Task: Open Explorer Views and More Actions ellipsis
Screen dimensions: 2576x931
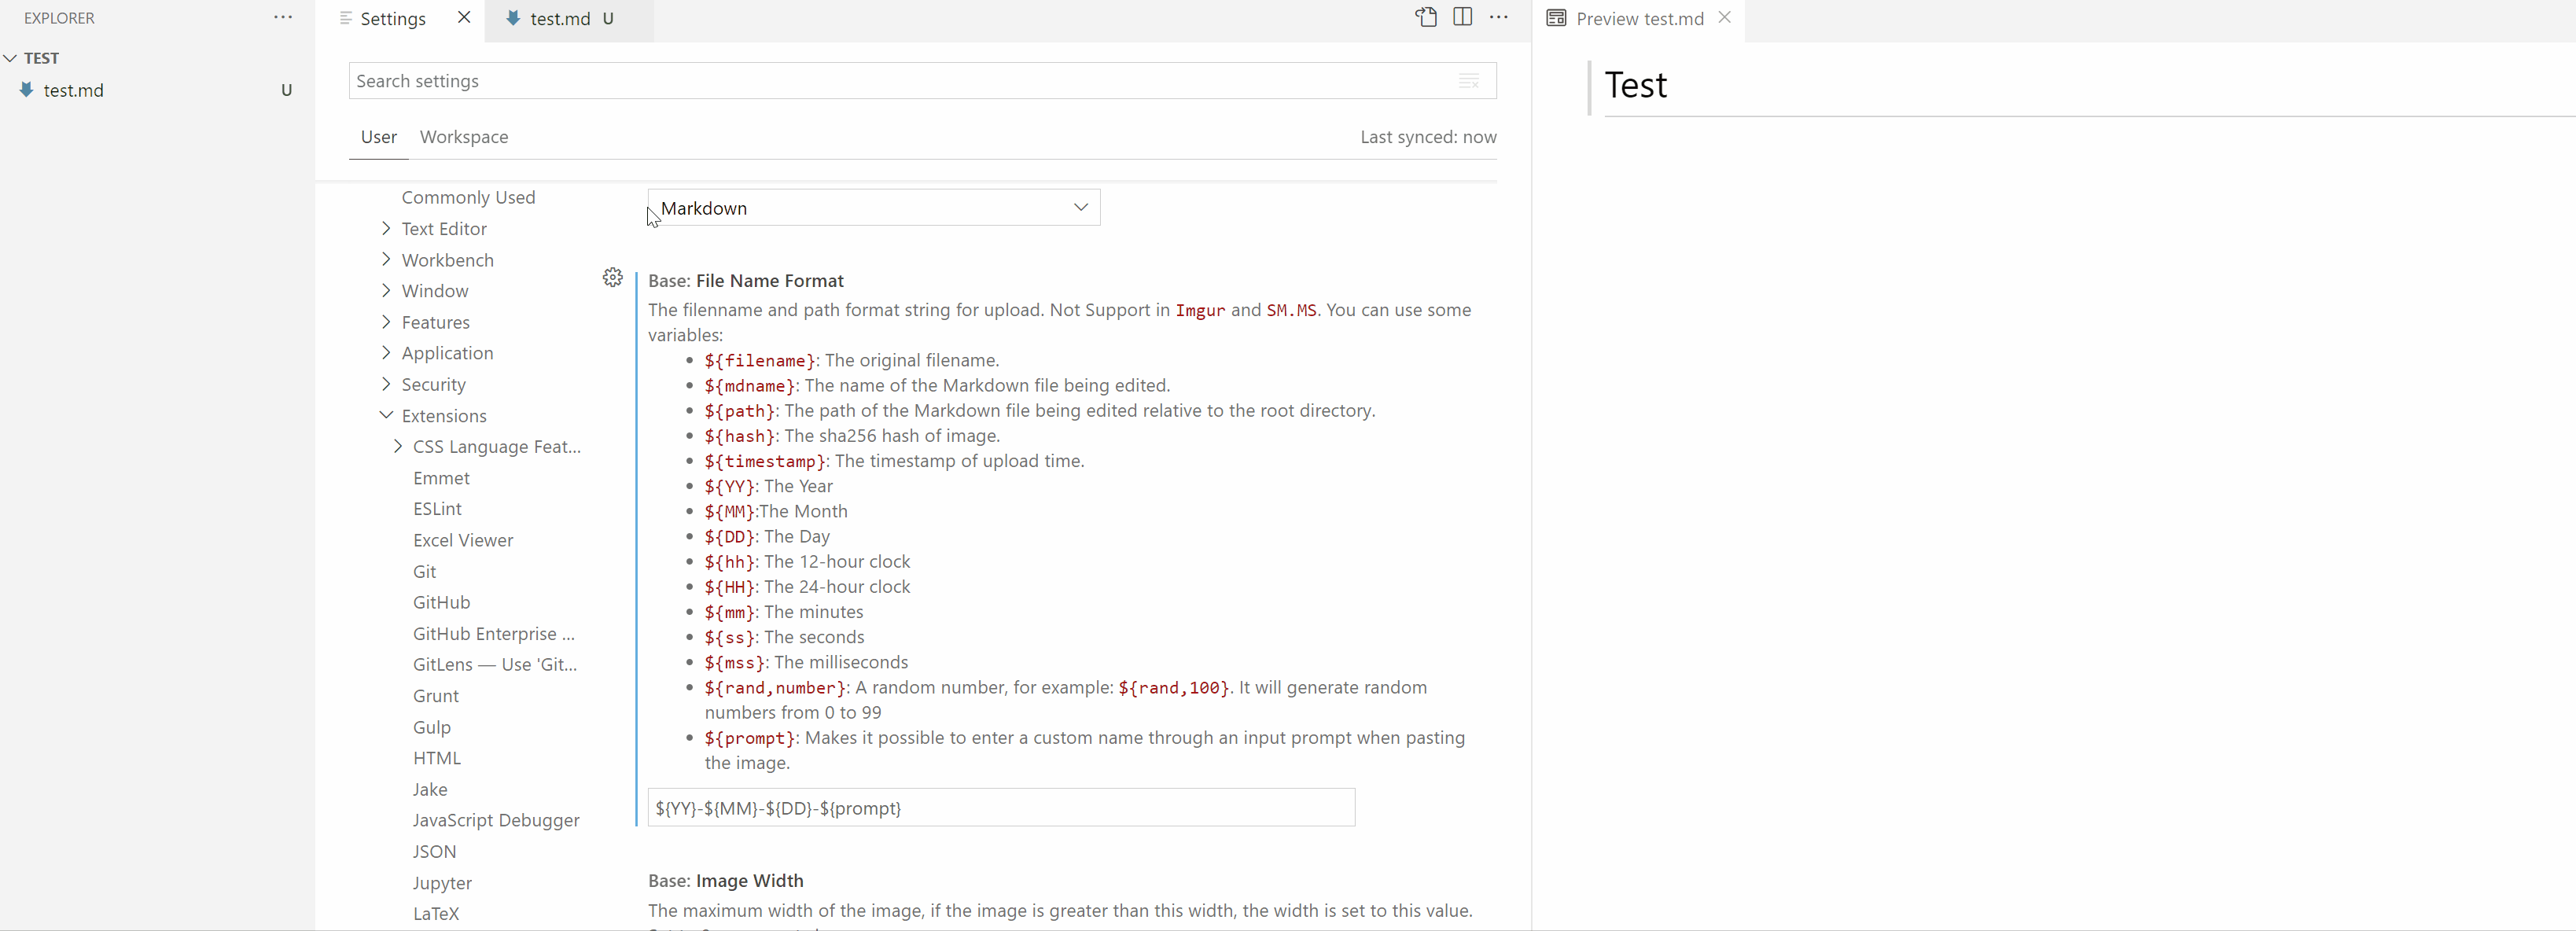Action: click(284, 17)
